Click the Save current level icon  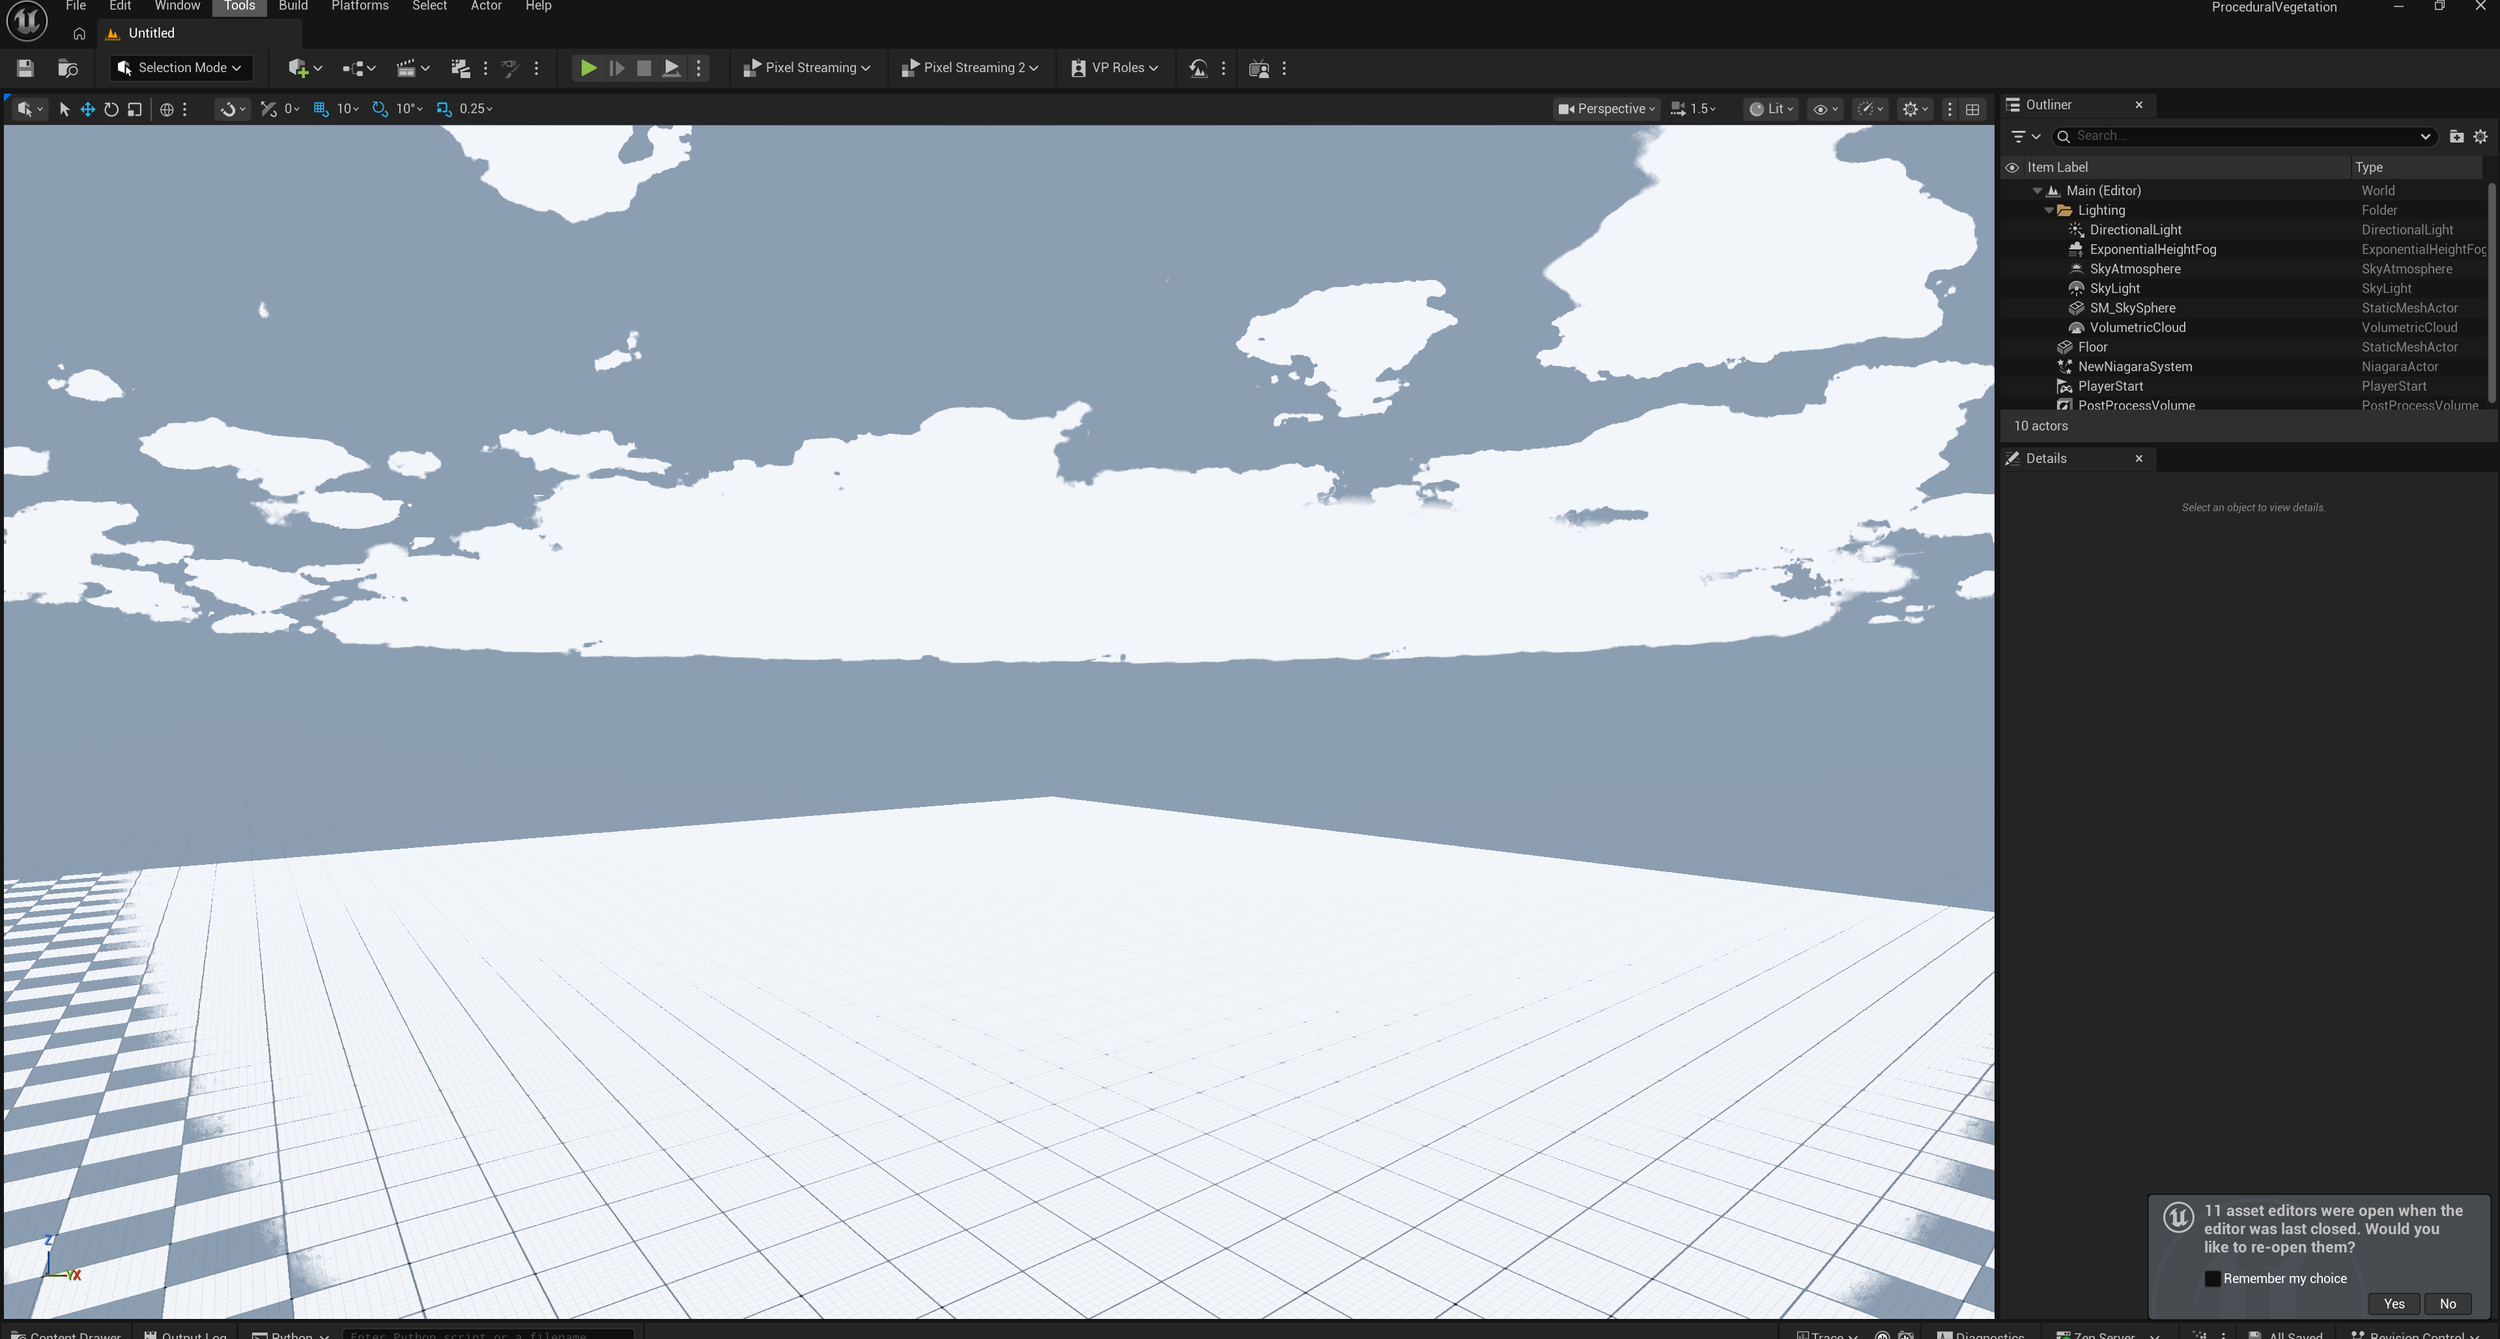[25, 68]
